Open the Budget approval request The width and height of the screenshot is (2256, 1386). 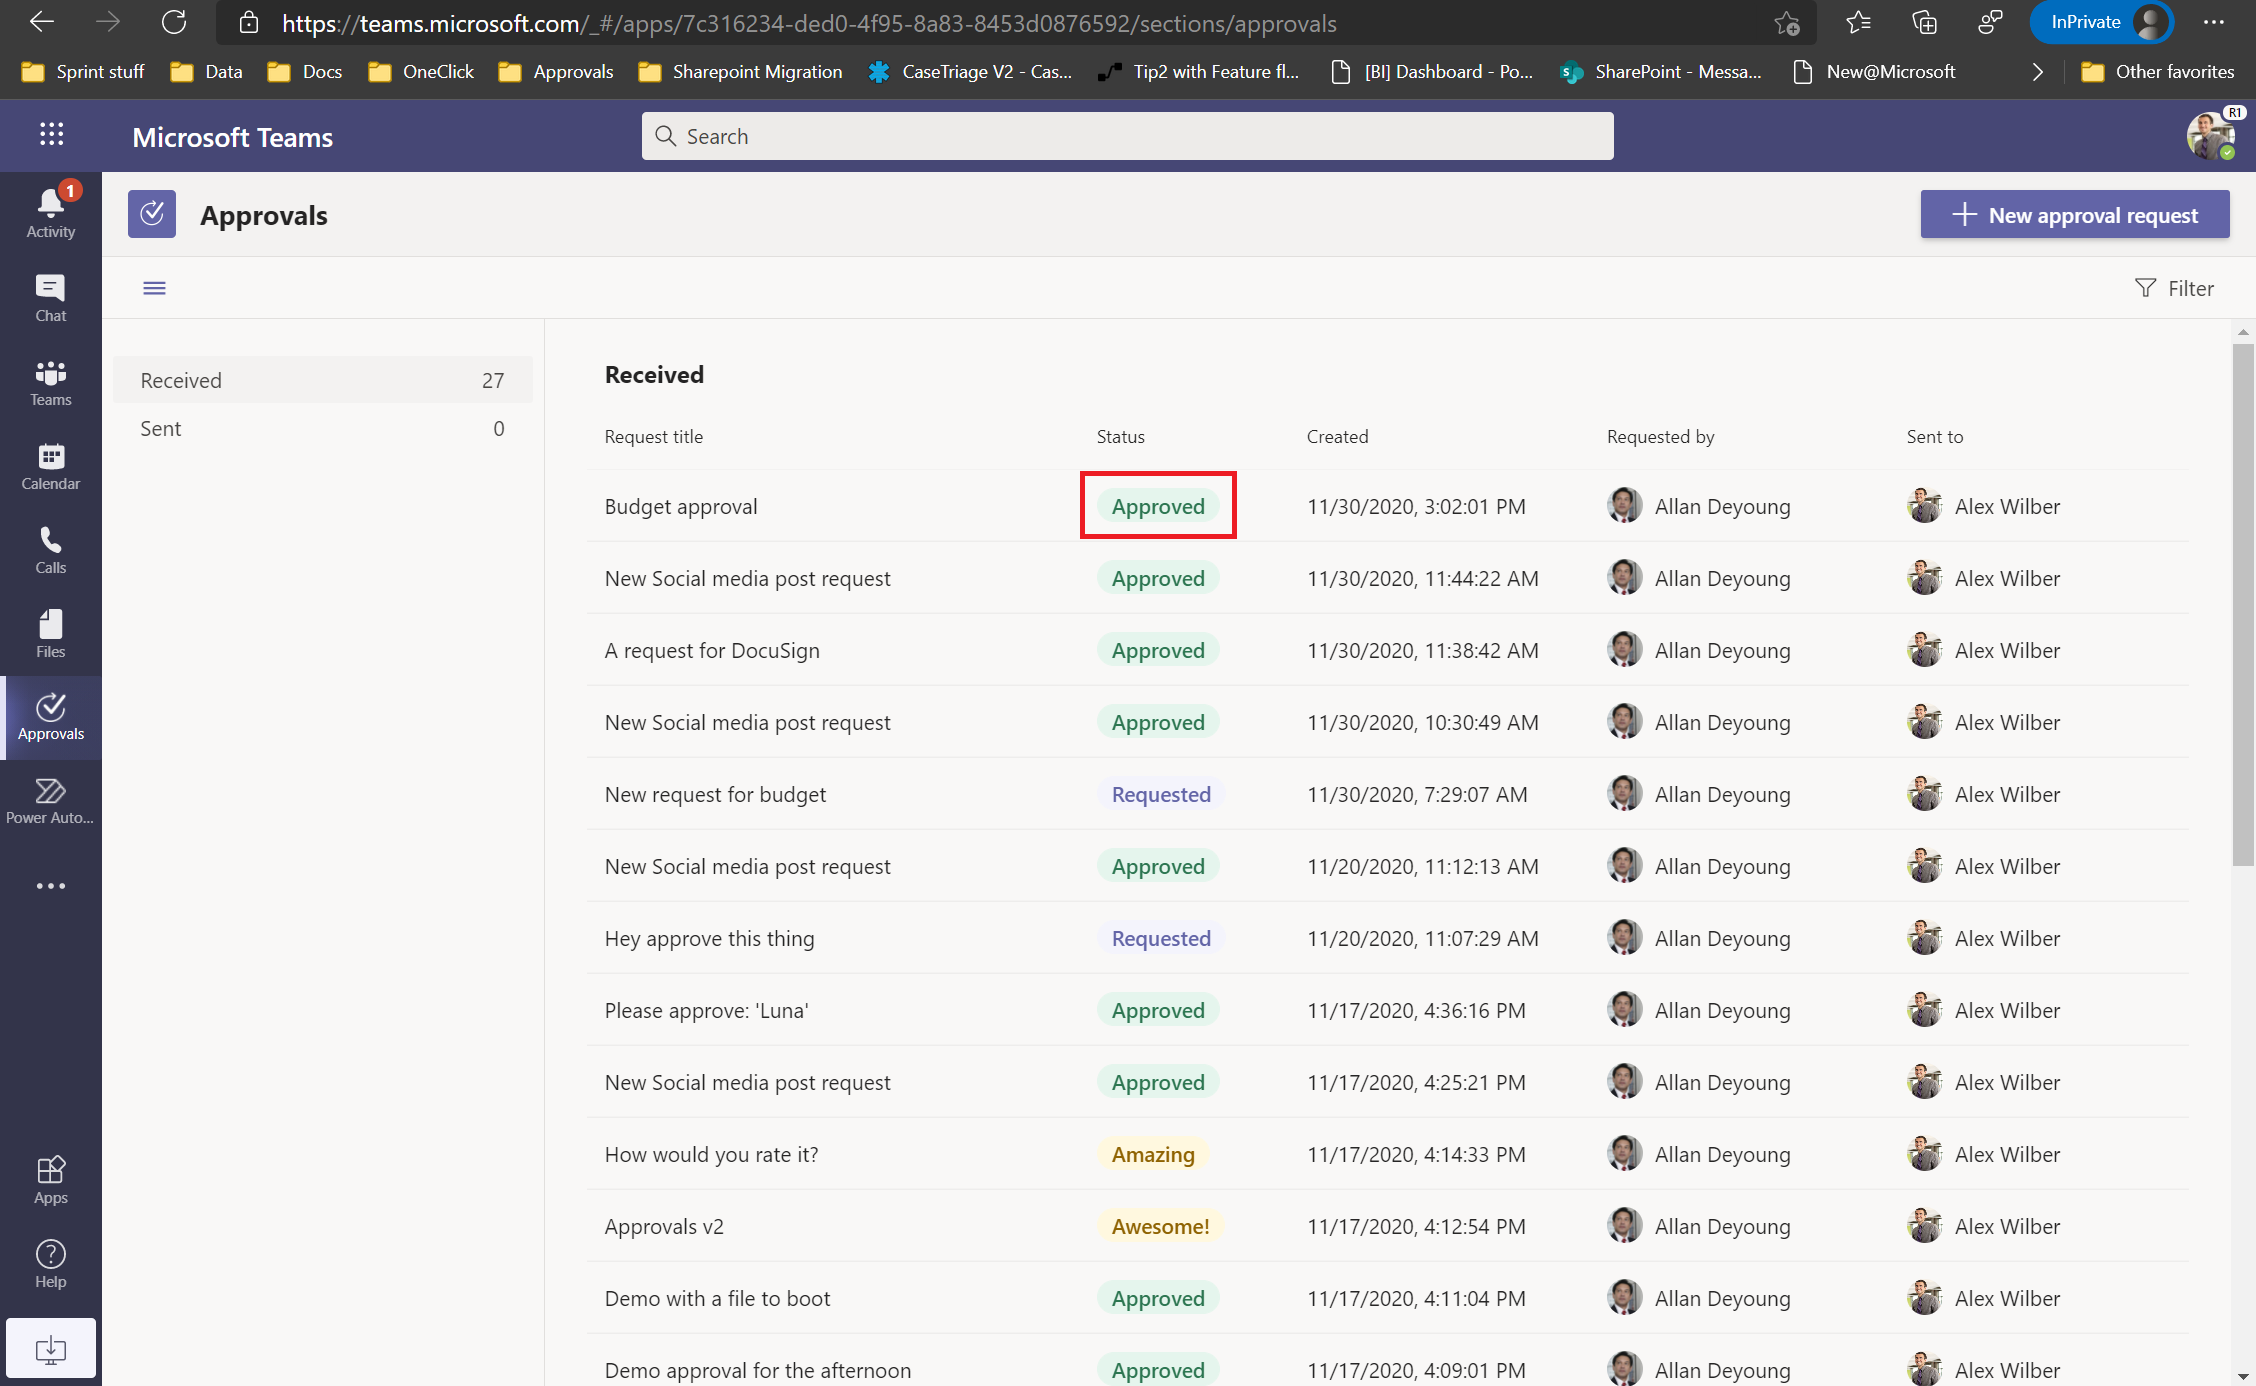point(680,506)
